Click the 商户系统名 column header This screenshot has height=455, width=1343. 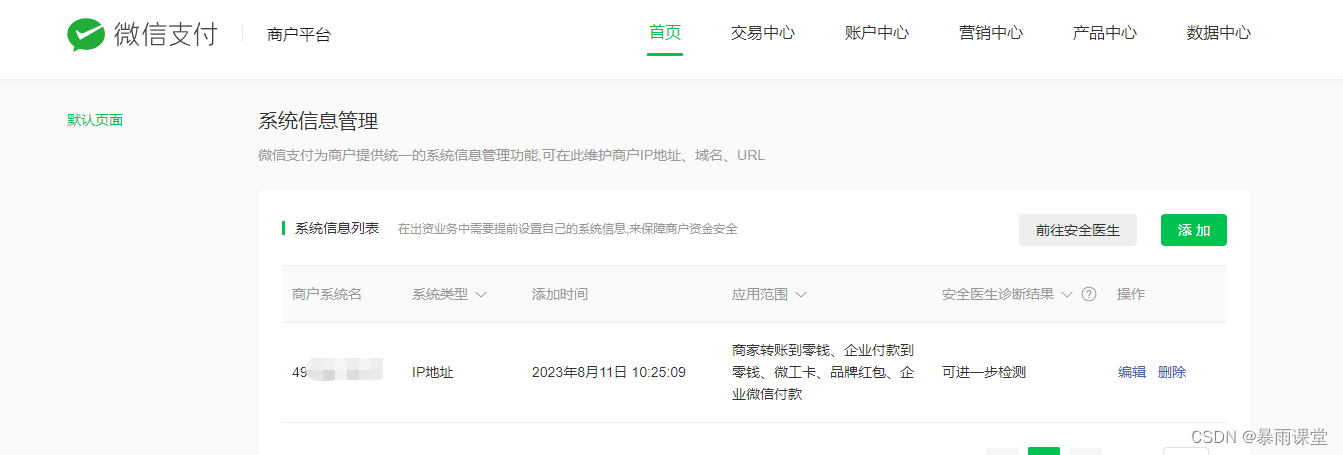coord(327,294)
